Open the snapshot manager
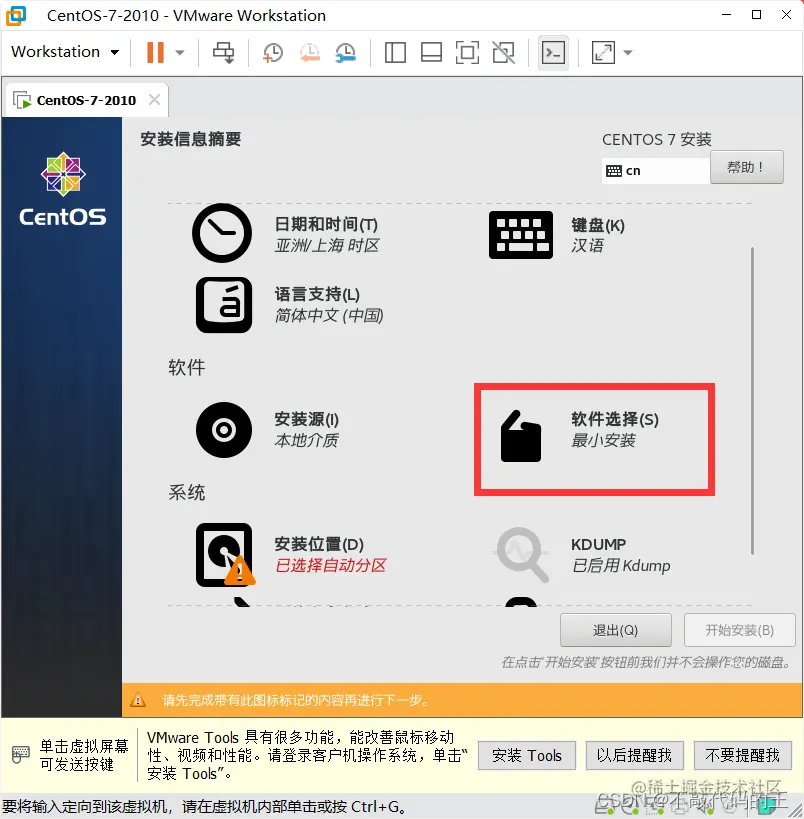Screen dimensions: 804x819 [345, 52]
